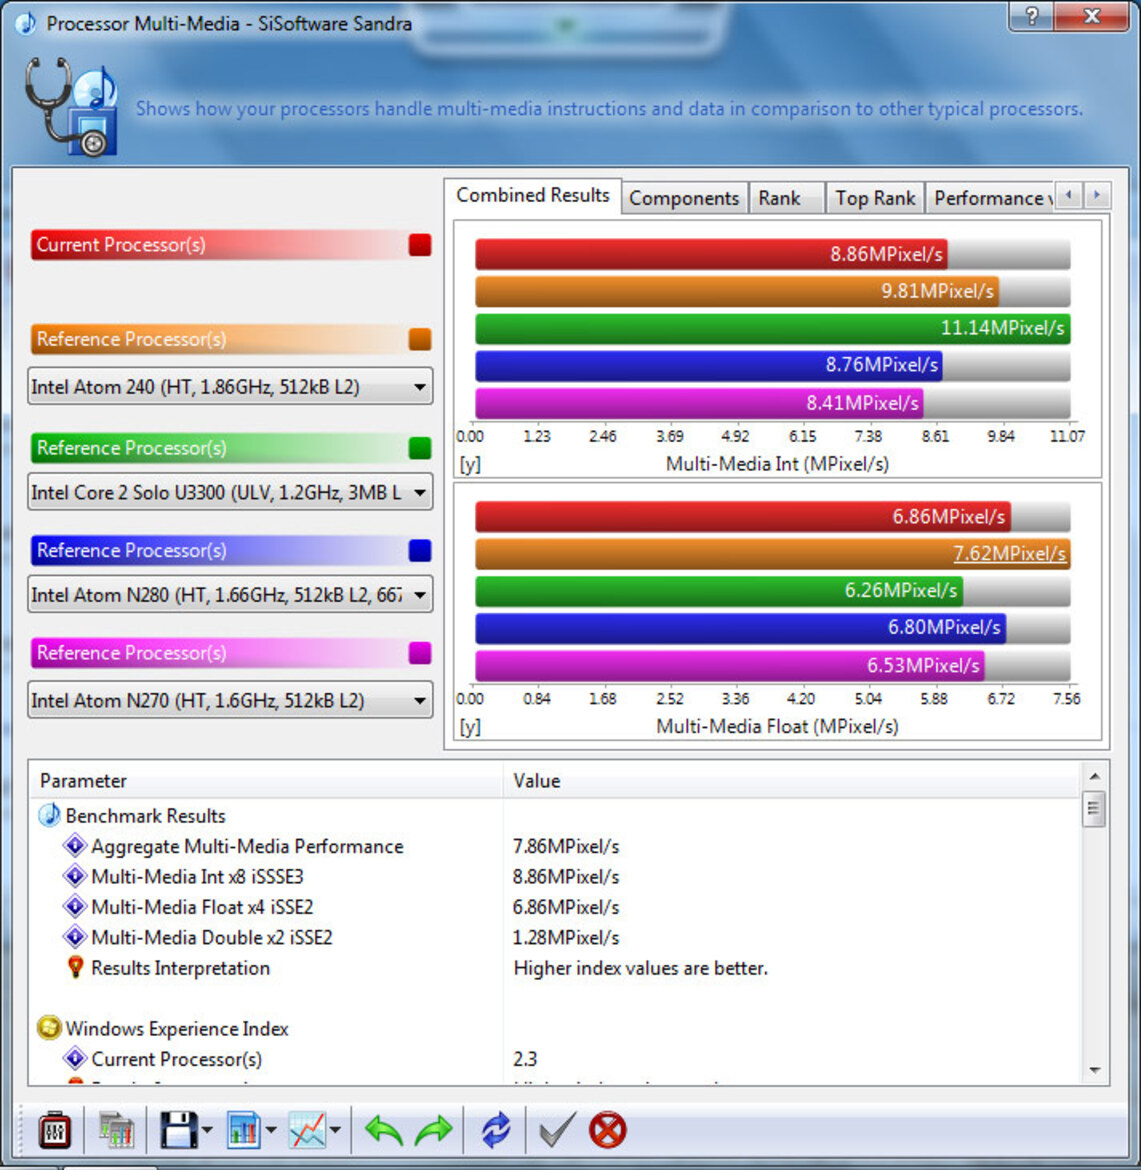Click the Benchmark Results music note icon

(x=49, y=815)
